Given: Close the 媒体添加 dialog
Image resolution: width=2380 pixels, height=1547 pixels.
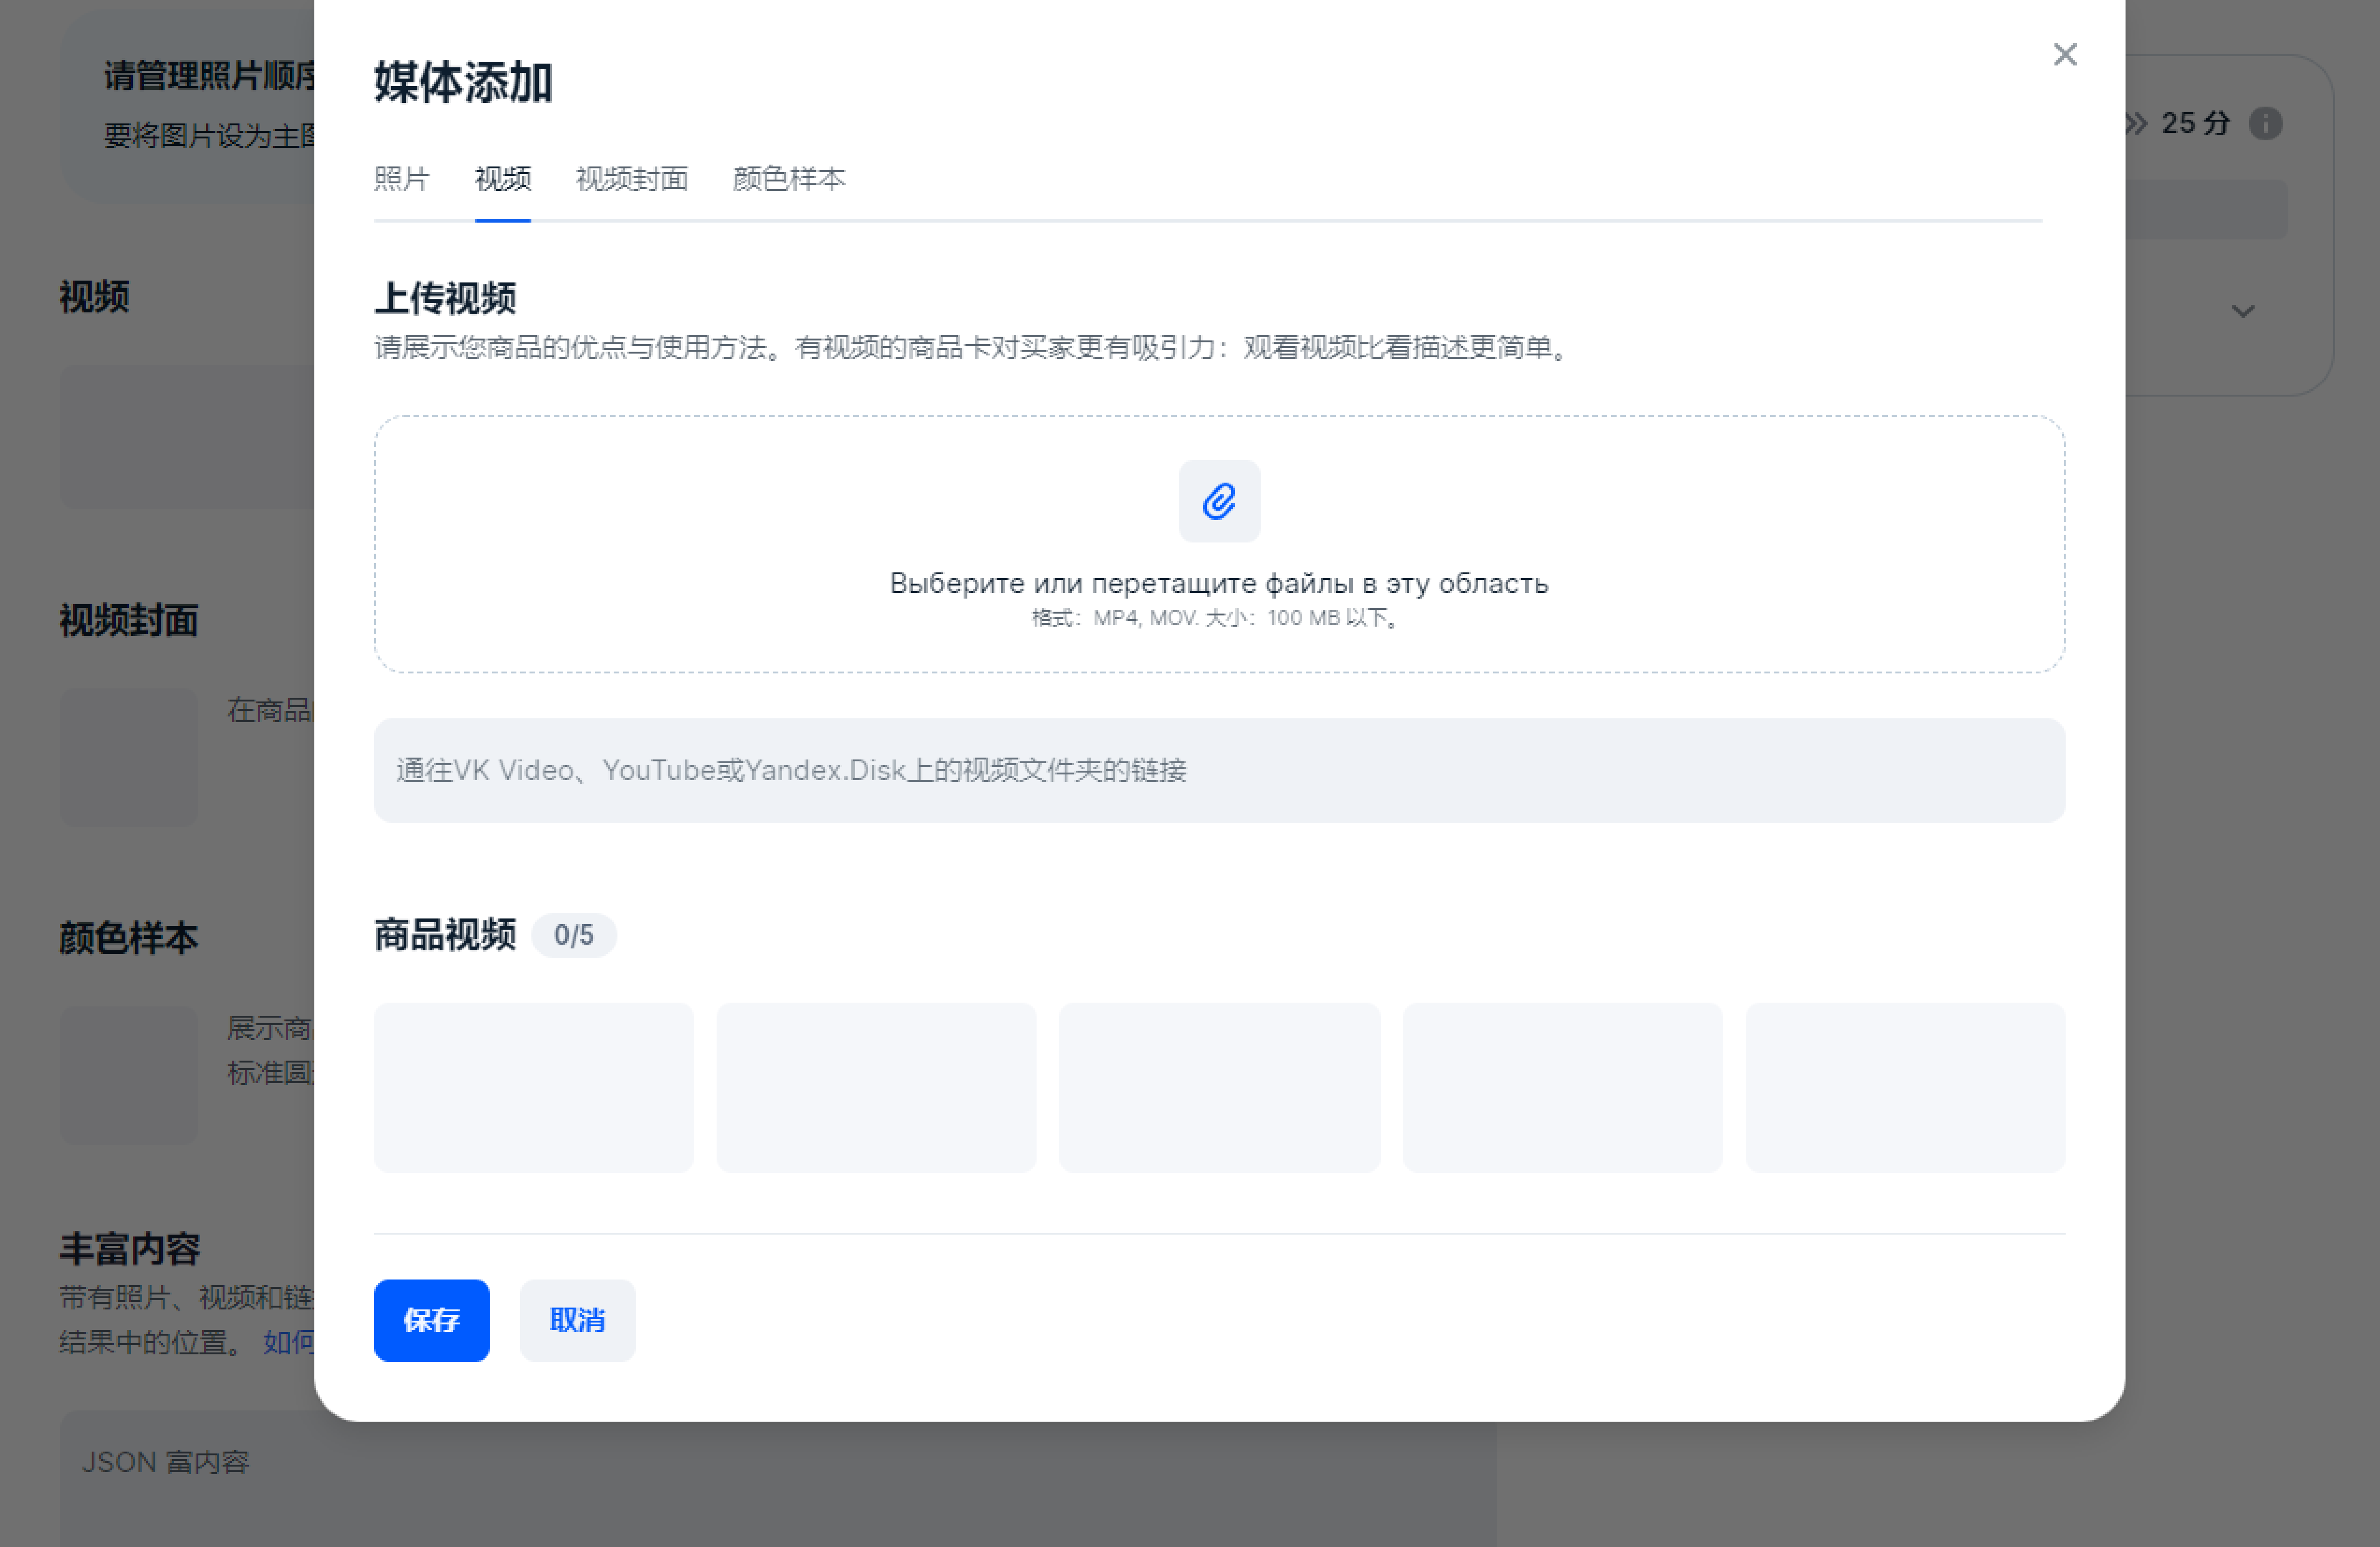Looking at the screenshot, I should coord(2065,55).
